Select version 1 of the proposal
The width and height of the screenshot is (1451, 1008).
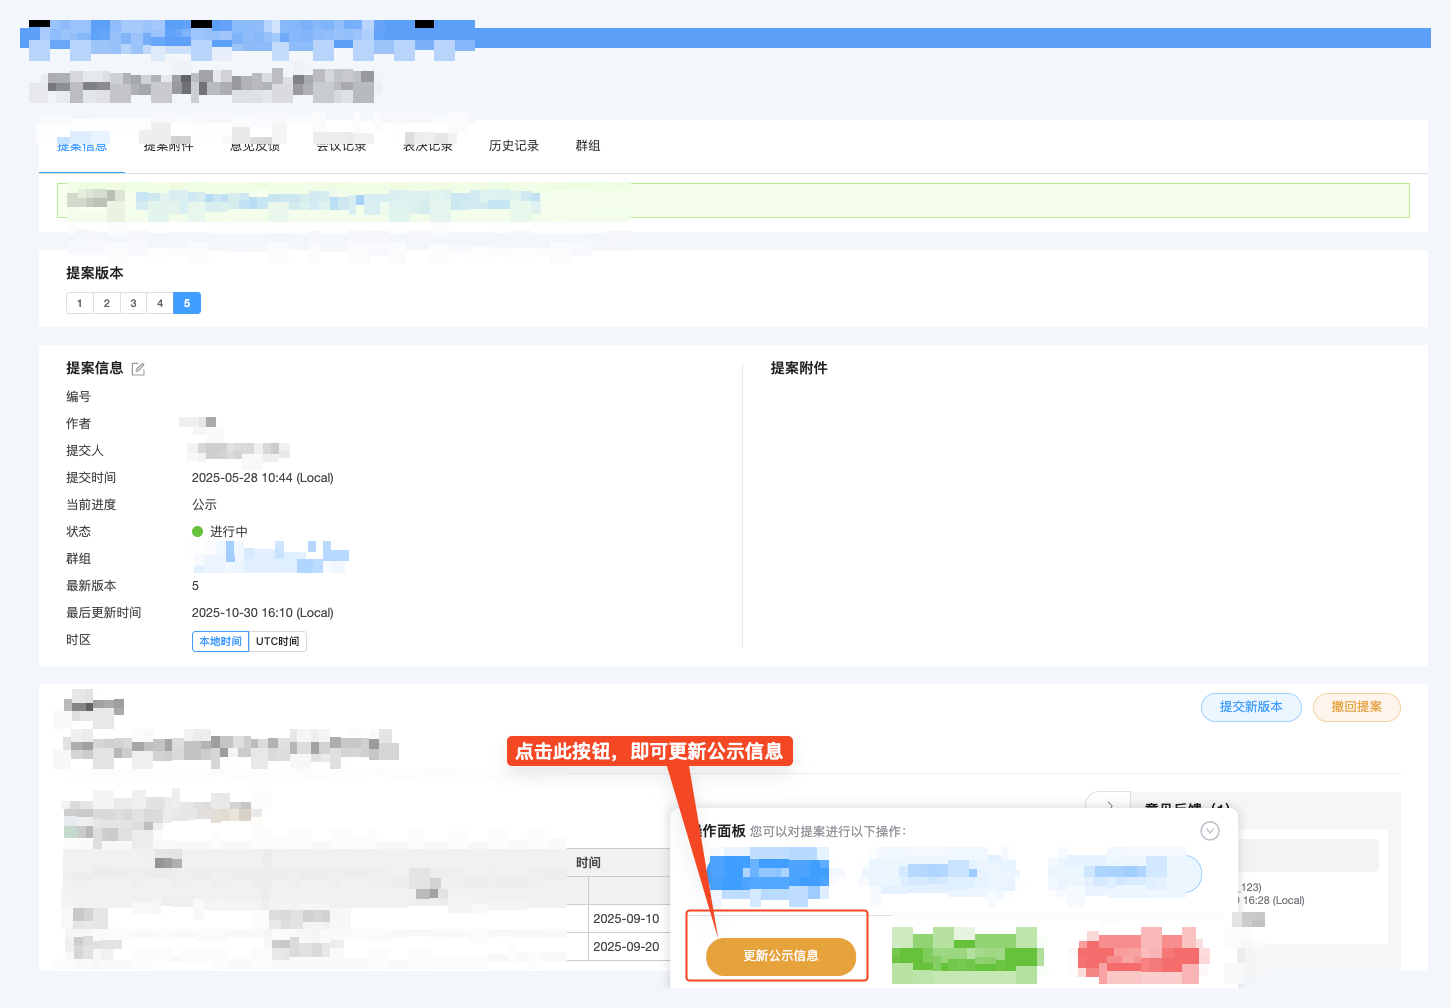79,302
